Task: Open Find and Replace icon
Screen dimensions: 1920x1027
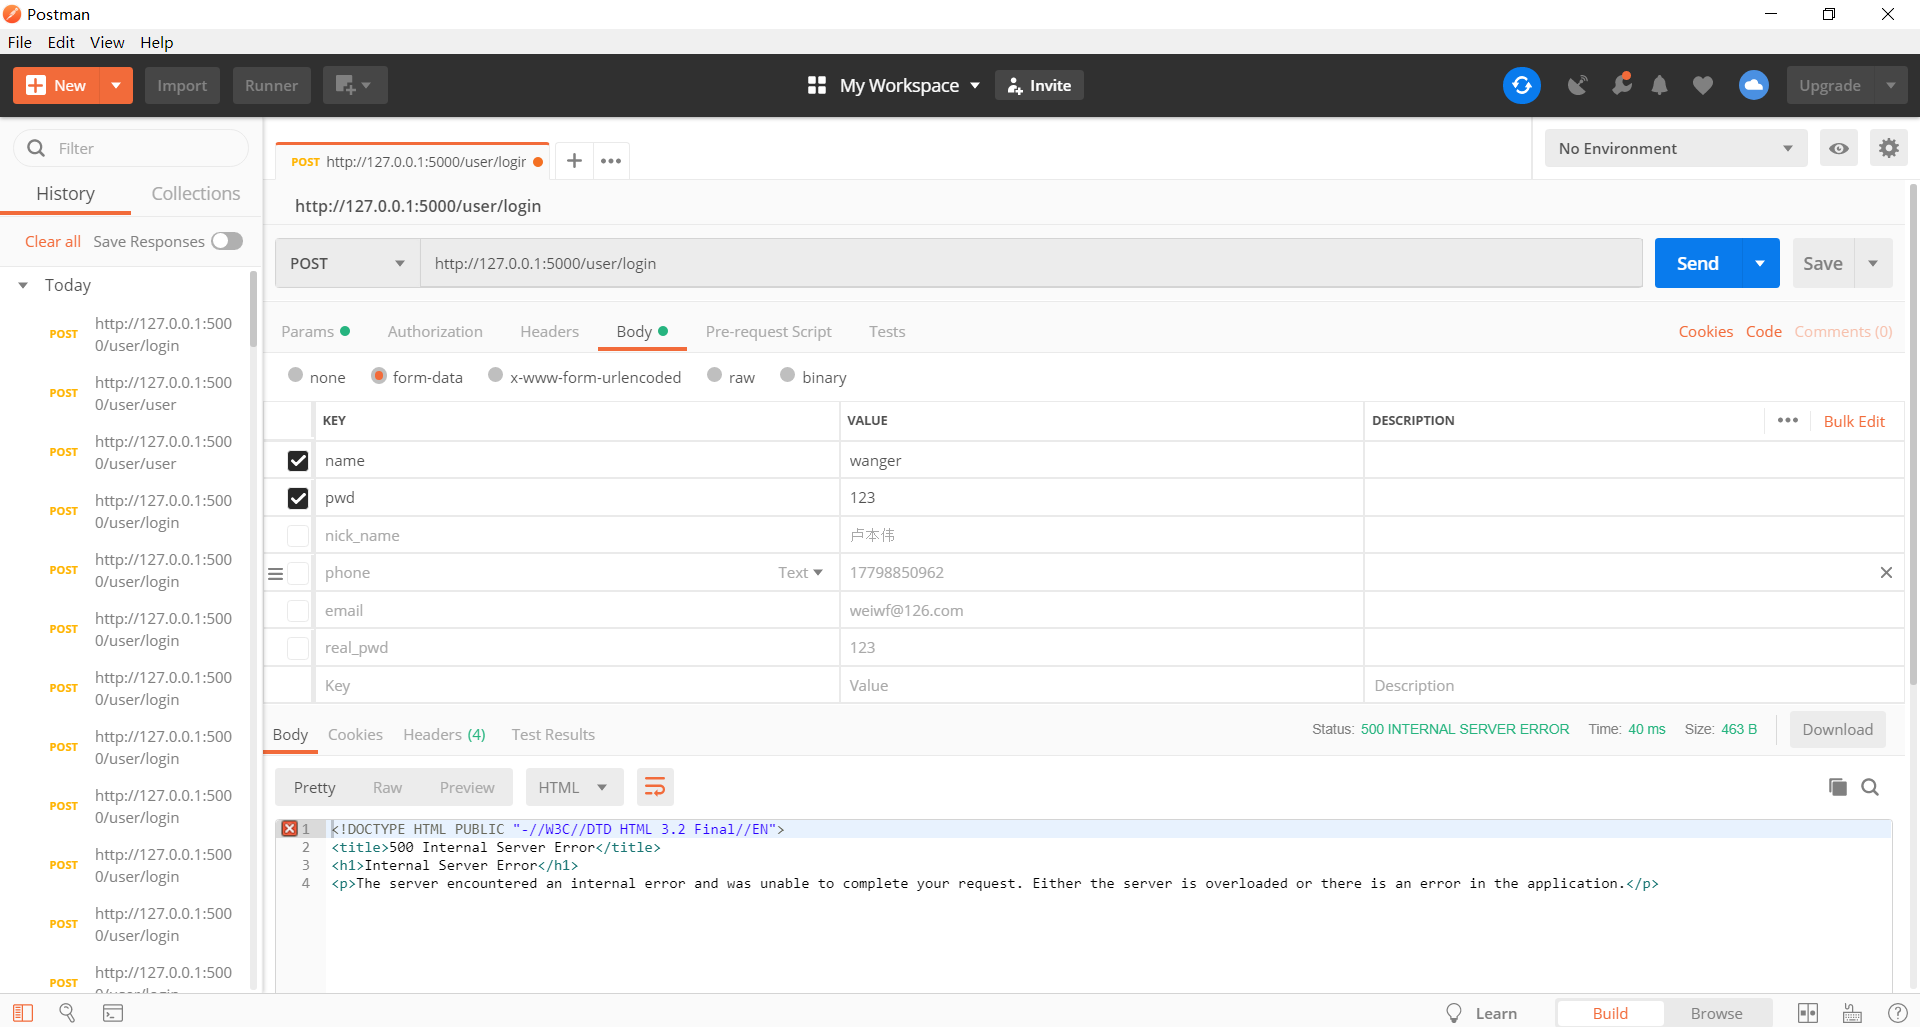Action: [67, 1013]
